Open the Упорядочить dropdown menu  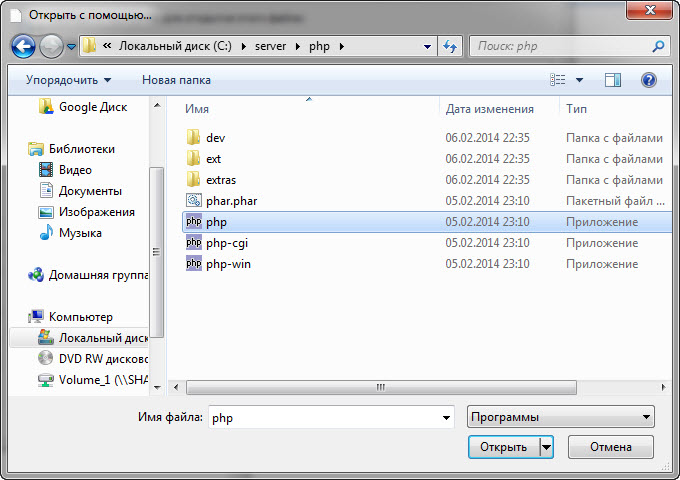[x=68, y=79]
